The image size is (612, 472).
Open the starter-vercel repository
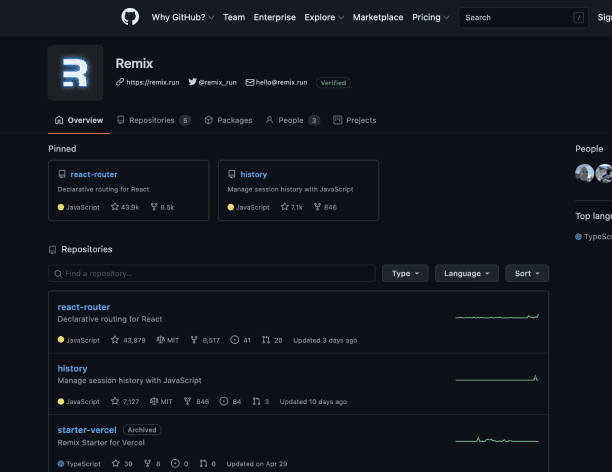[x=87, y=430]
